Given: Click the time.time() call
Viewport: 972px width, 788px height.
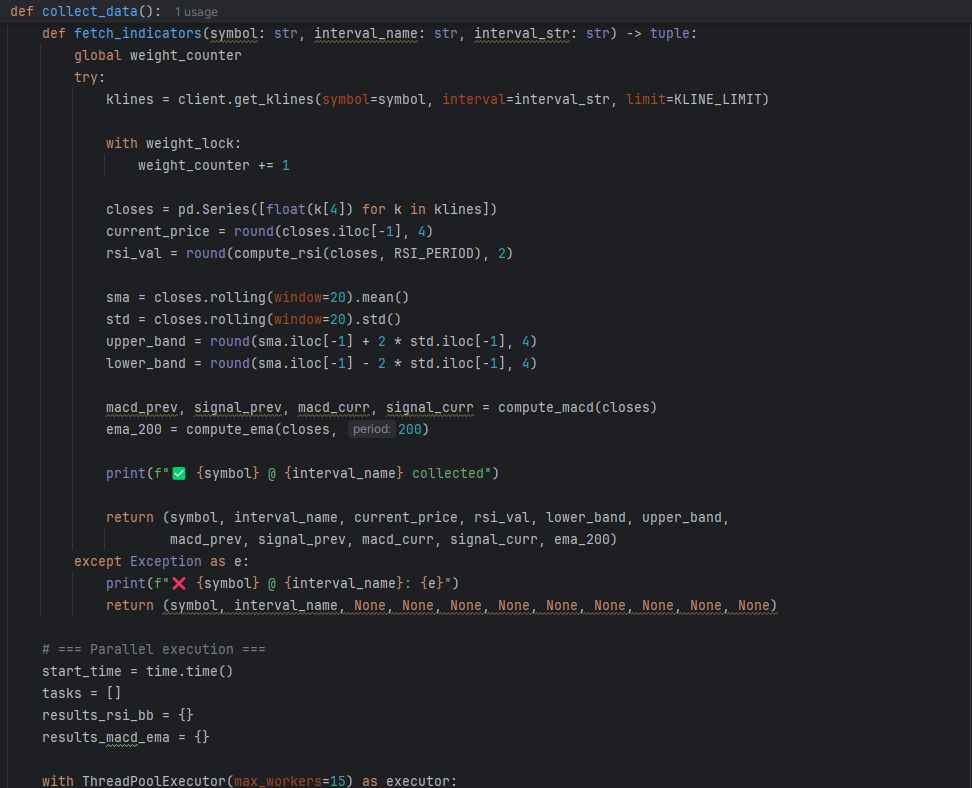Looking at the screenshot, I should point(189,671).
